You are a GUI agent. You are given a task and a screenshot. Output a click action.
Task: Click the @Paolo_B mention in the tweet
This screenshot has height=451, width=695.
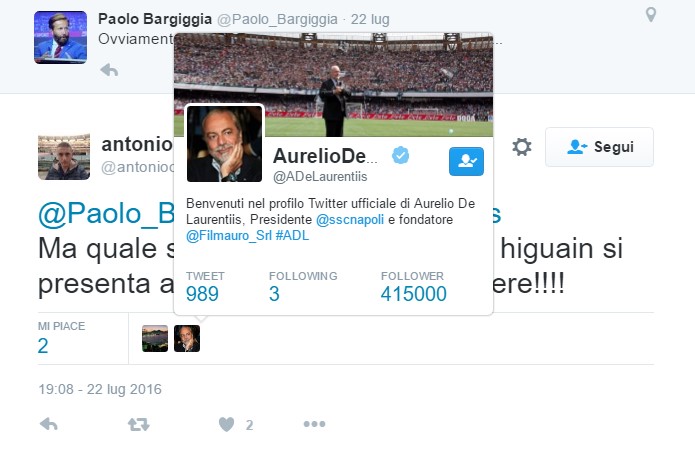[x=106, y=214]
